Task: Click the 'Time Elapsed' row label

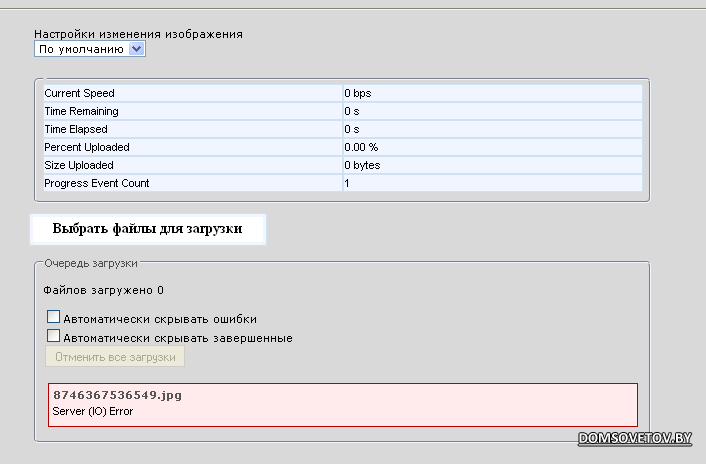Action: tap(76, 129)
